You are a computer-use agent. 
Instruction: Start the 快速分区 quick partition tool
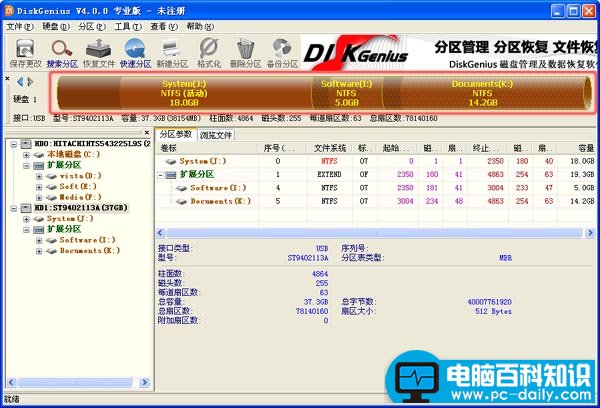pyautogui.click(x=135, y=53)
